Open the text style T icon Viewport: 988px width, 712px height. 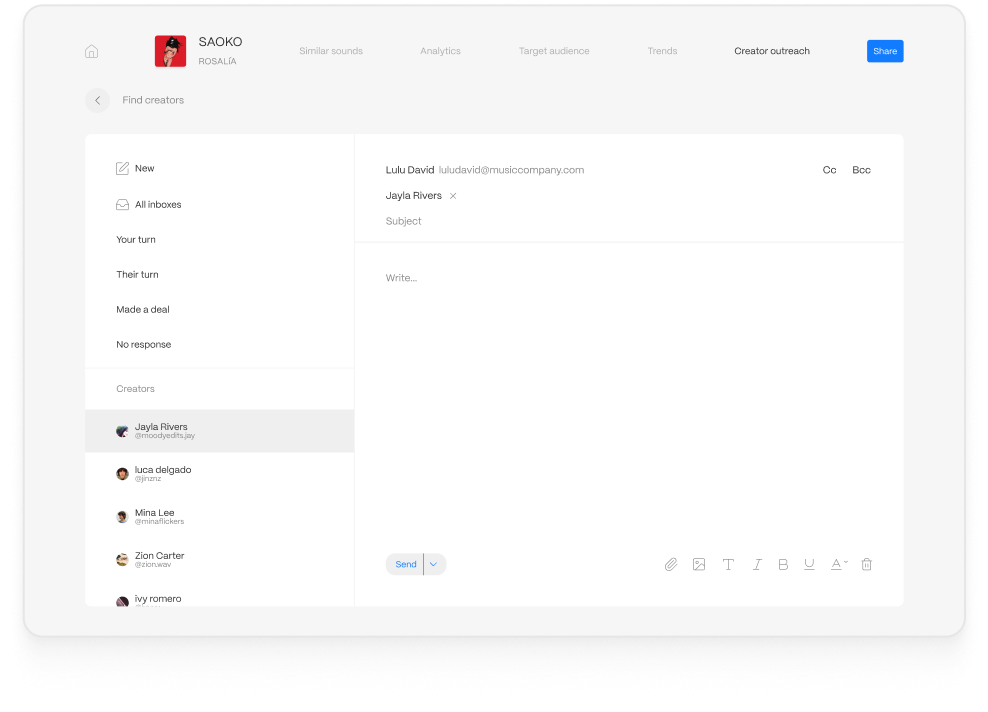728,565
